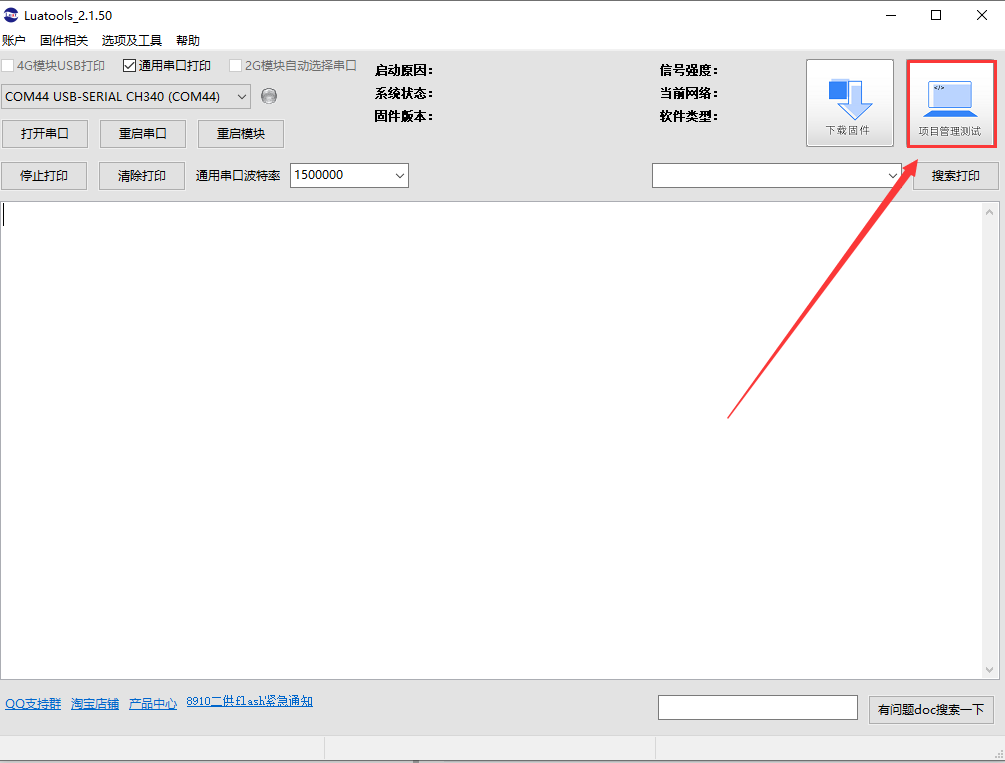Open the 项目管理测试 project management tool
The width and height of the screenshot is (1005, 763).
[951, 104]
